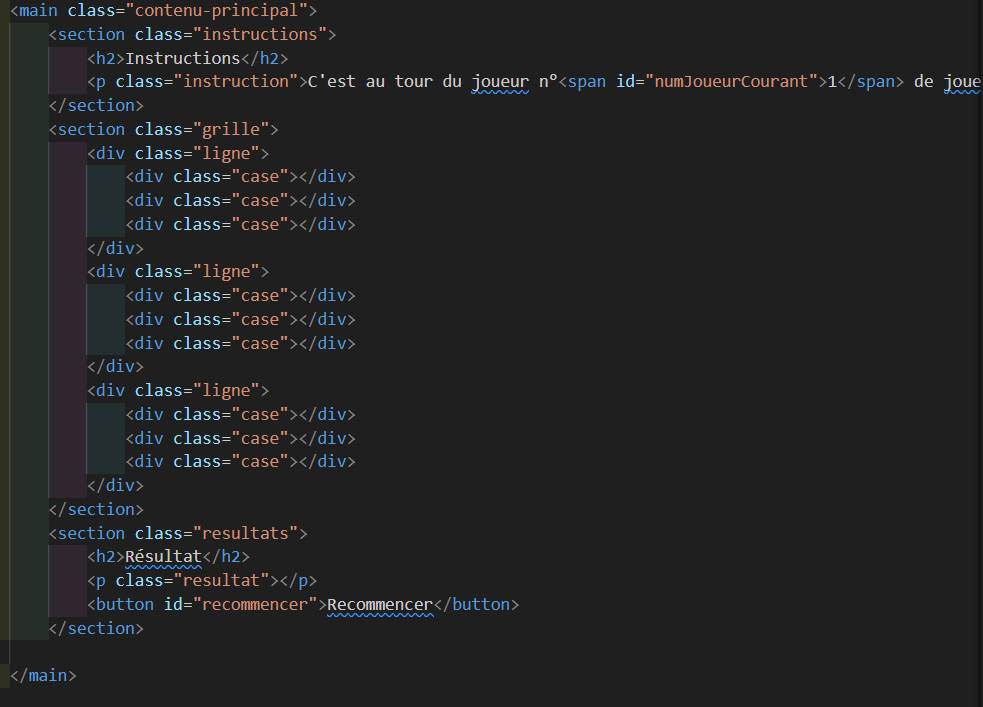The image size is (983, 707).
Task: Click the underlined Résultat heading text
Action: pos(164,556)
